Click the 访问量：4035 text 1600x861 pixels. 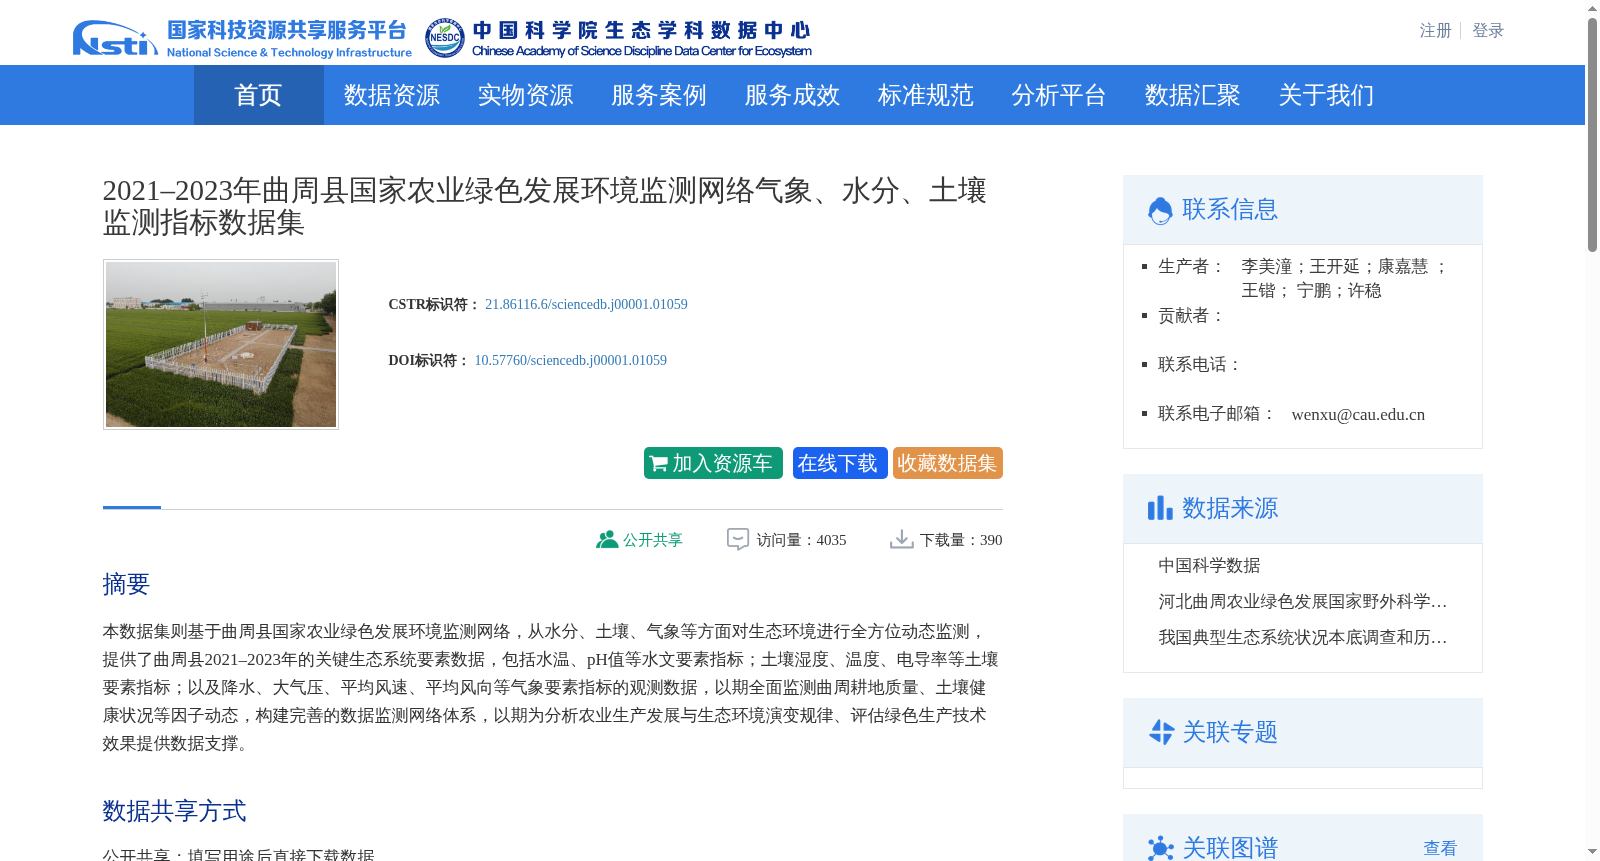[x=801, y=540]
